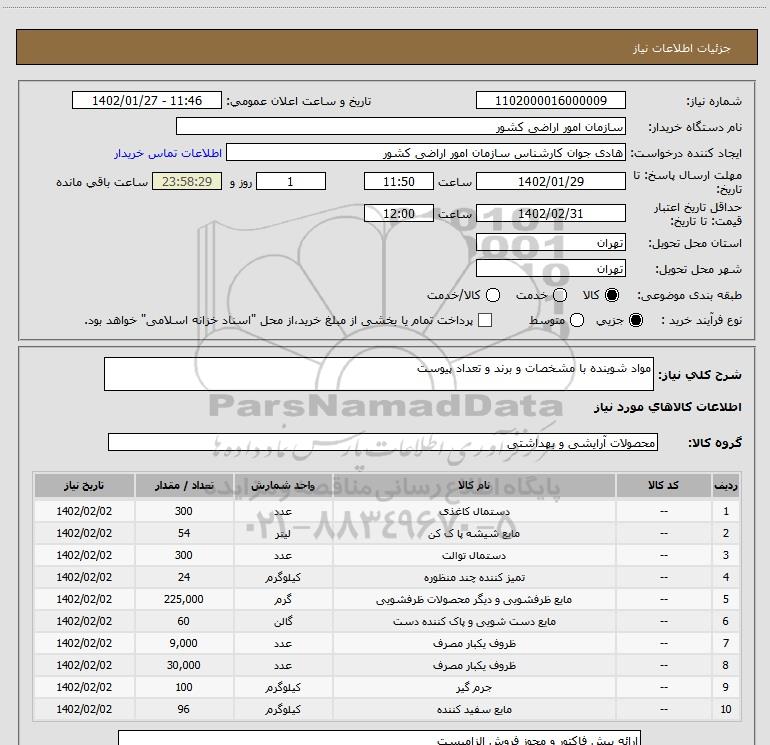The height and width of the screenshot is (745, 770).
Task: Click the کد کالا column header
Action: click(x=663, y=485)
